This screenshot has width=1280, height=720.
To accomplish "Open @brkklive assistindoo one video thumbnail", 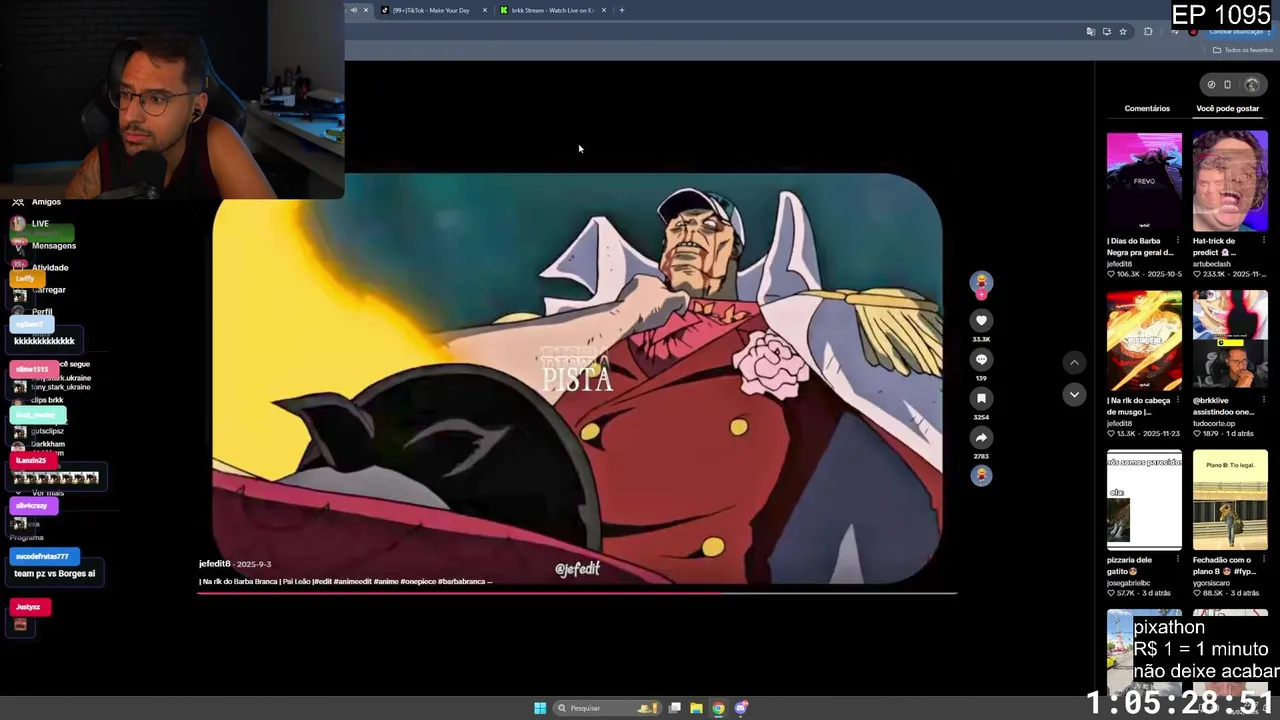I will [x=1230, y=341].
